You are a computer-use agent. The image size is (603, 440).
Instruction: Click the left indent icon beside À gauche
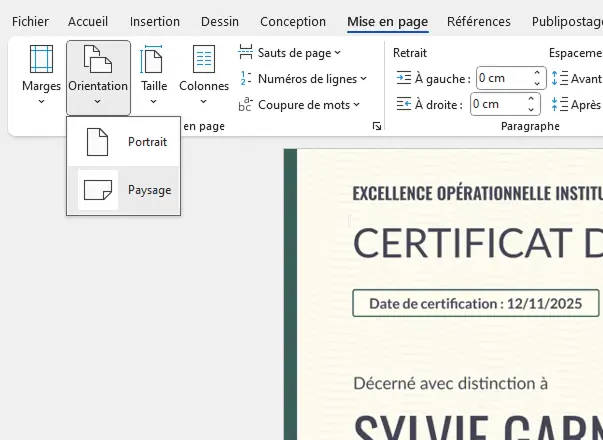[x=404, y=78]
